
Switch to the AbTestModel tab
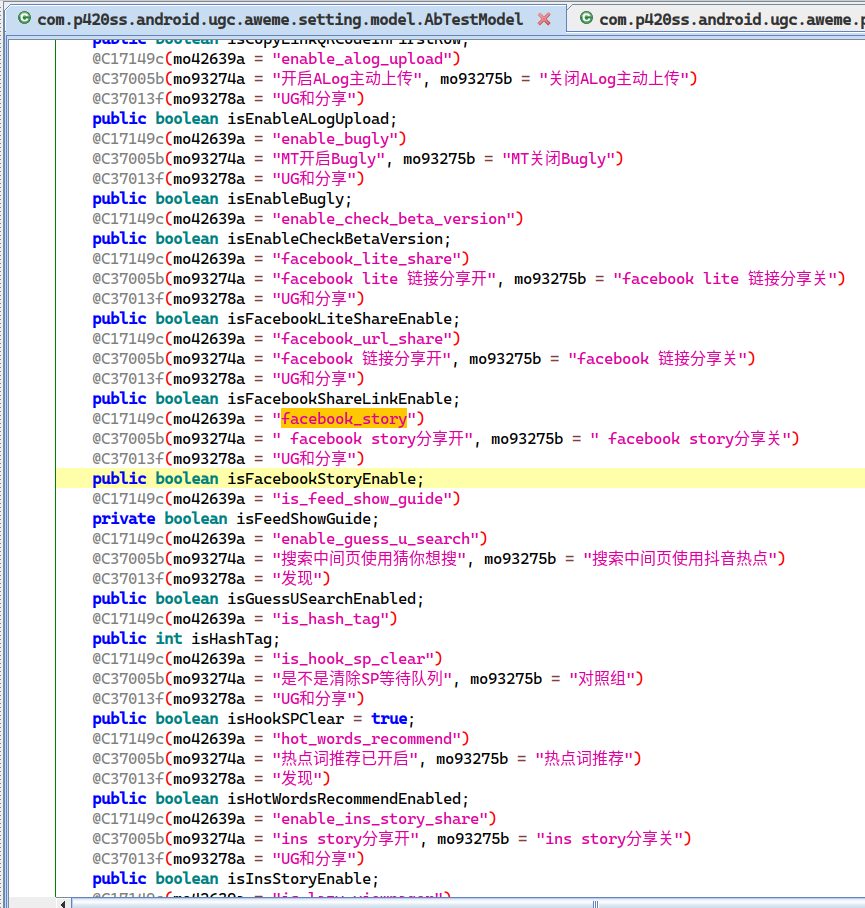[x=280, y=19]
